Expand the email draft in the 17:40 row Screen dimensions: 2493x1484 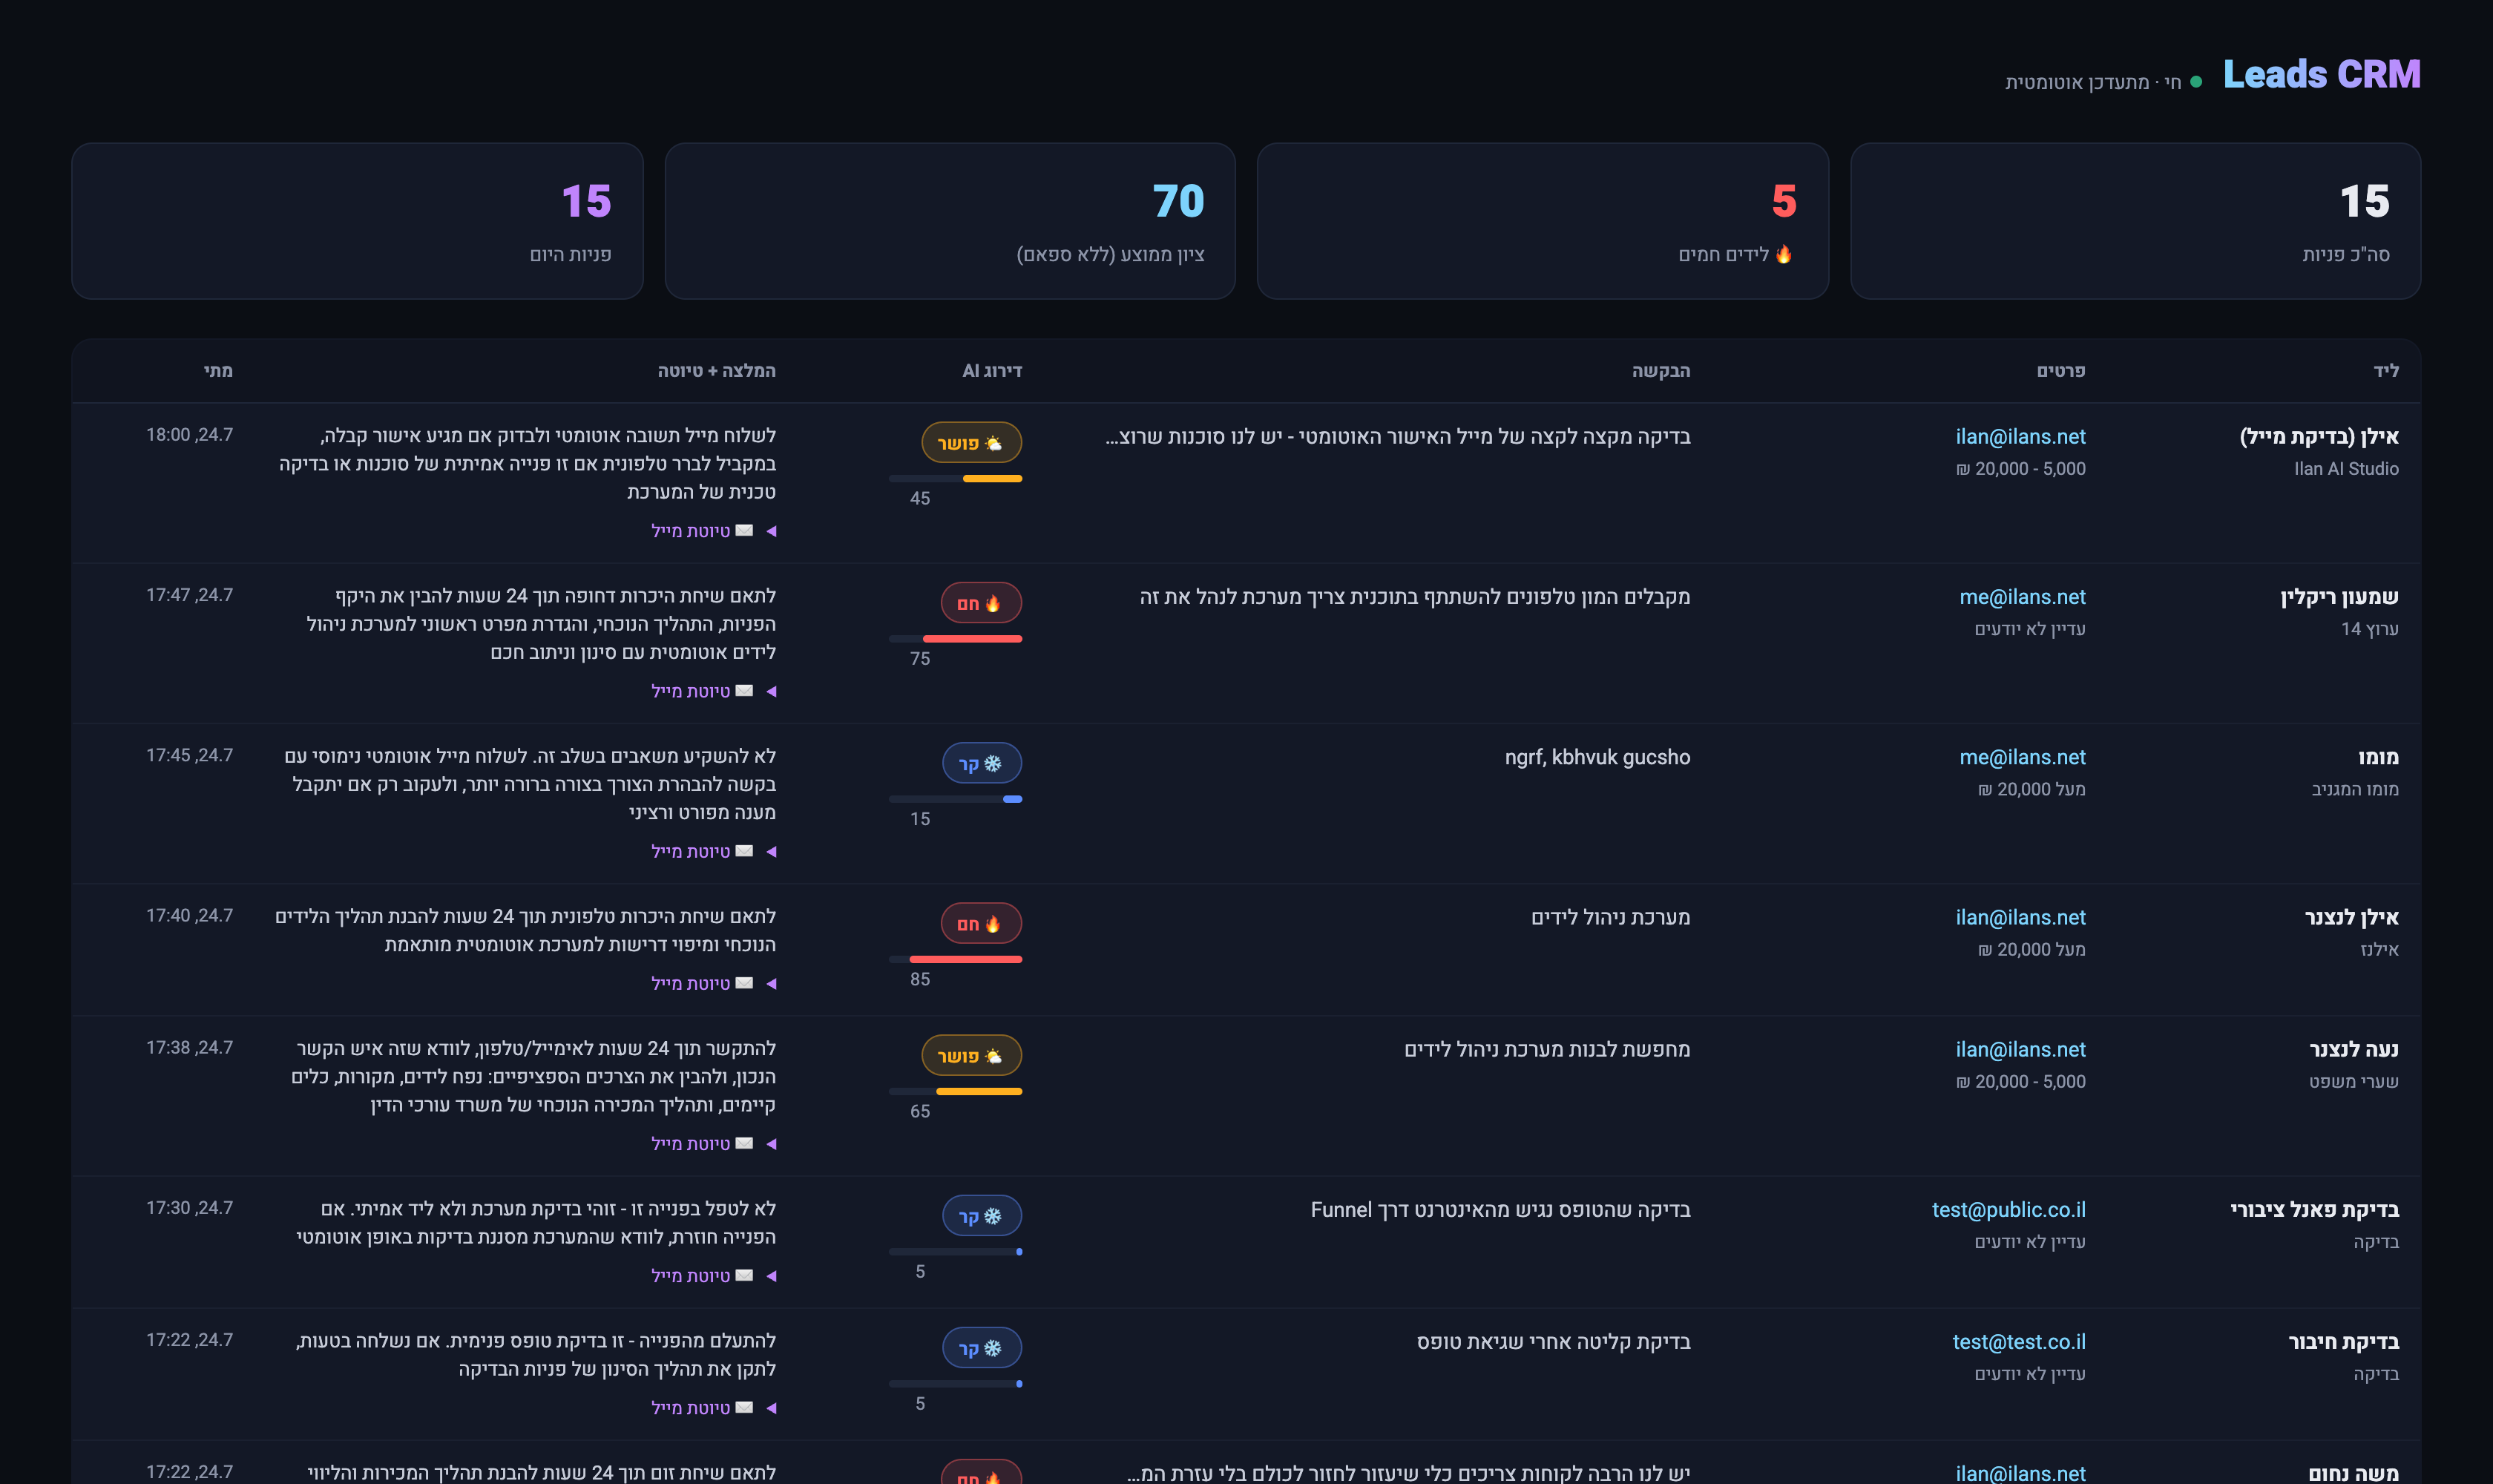point(714,984)
